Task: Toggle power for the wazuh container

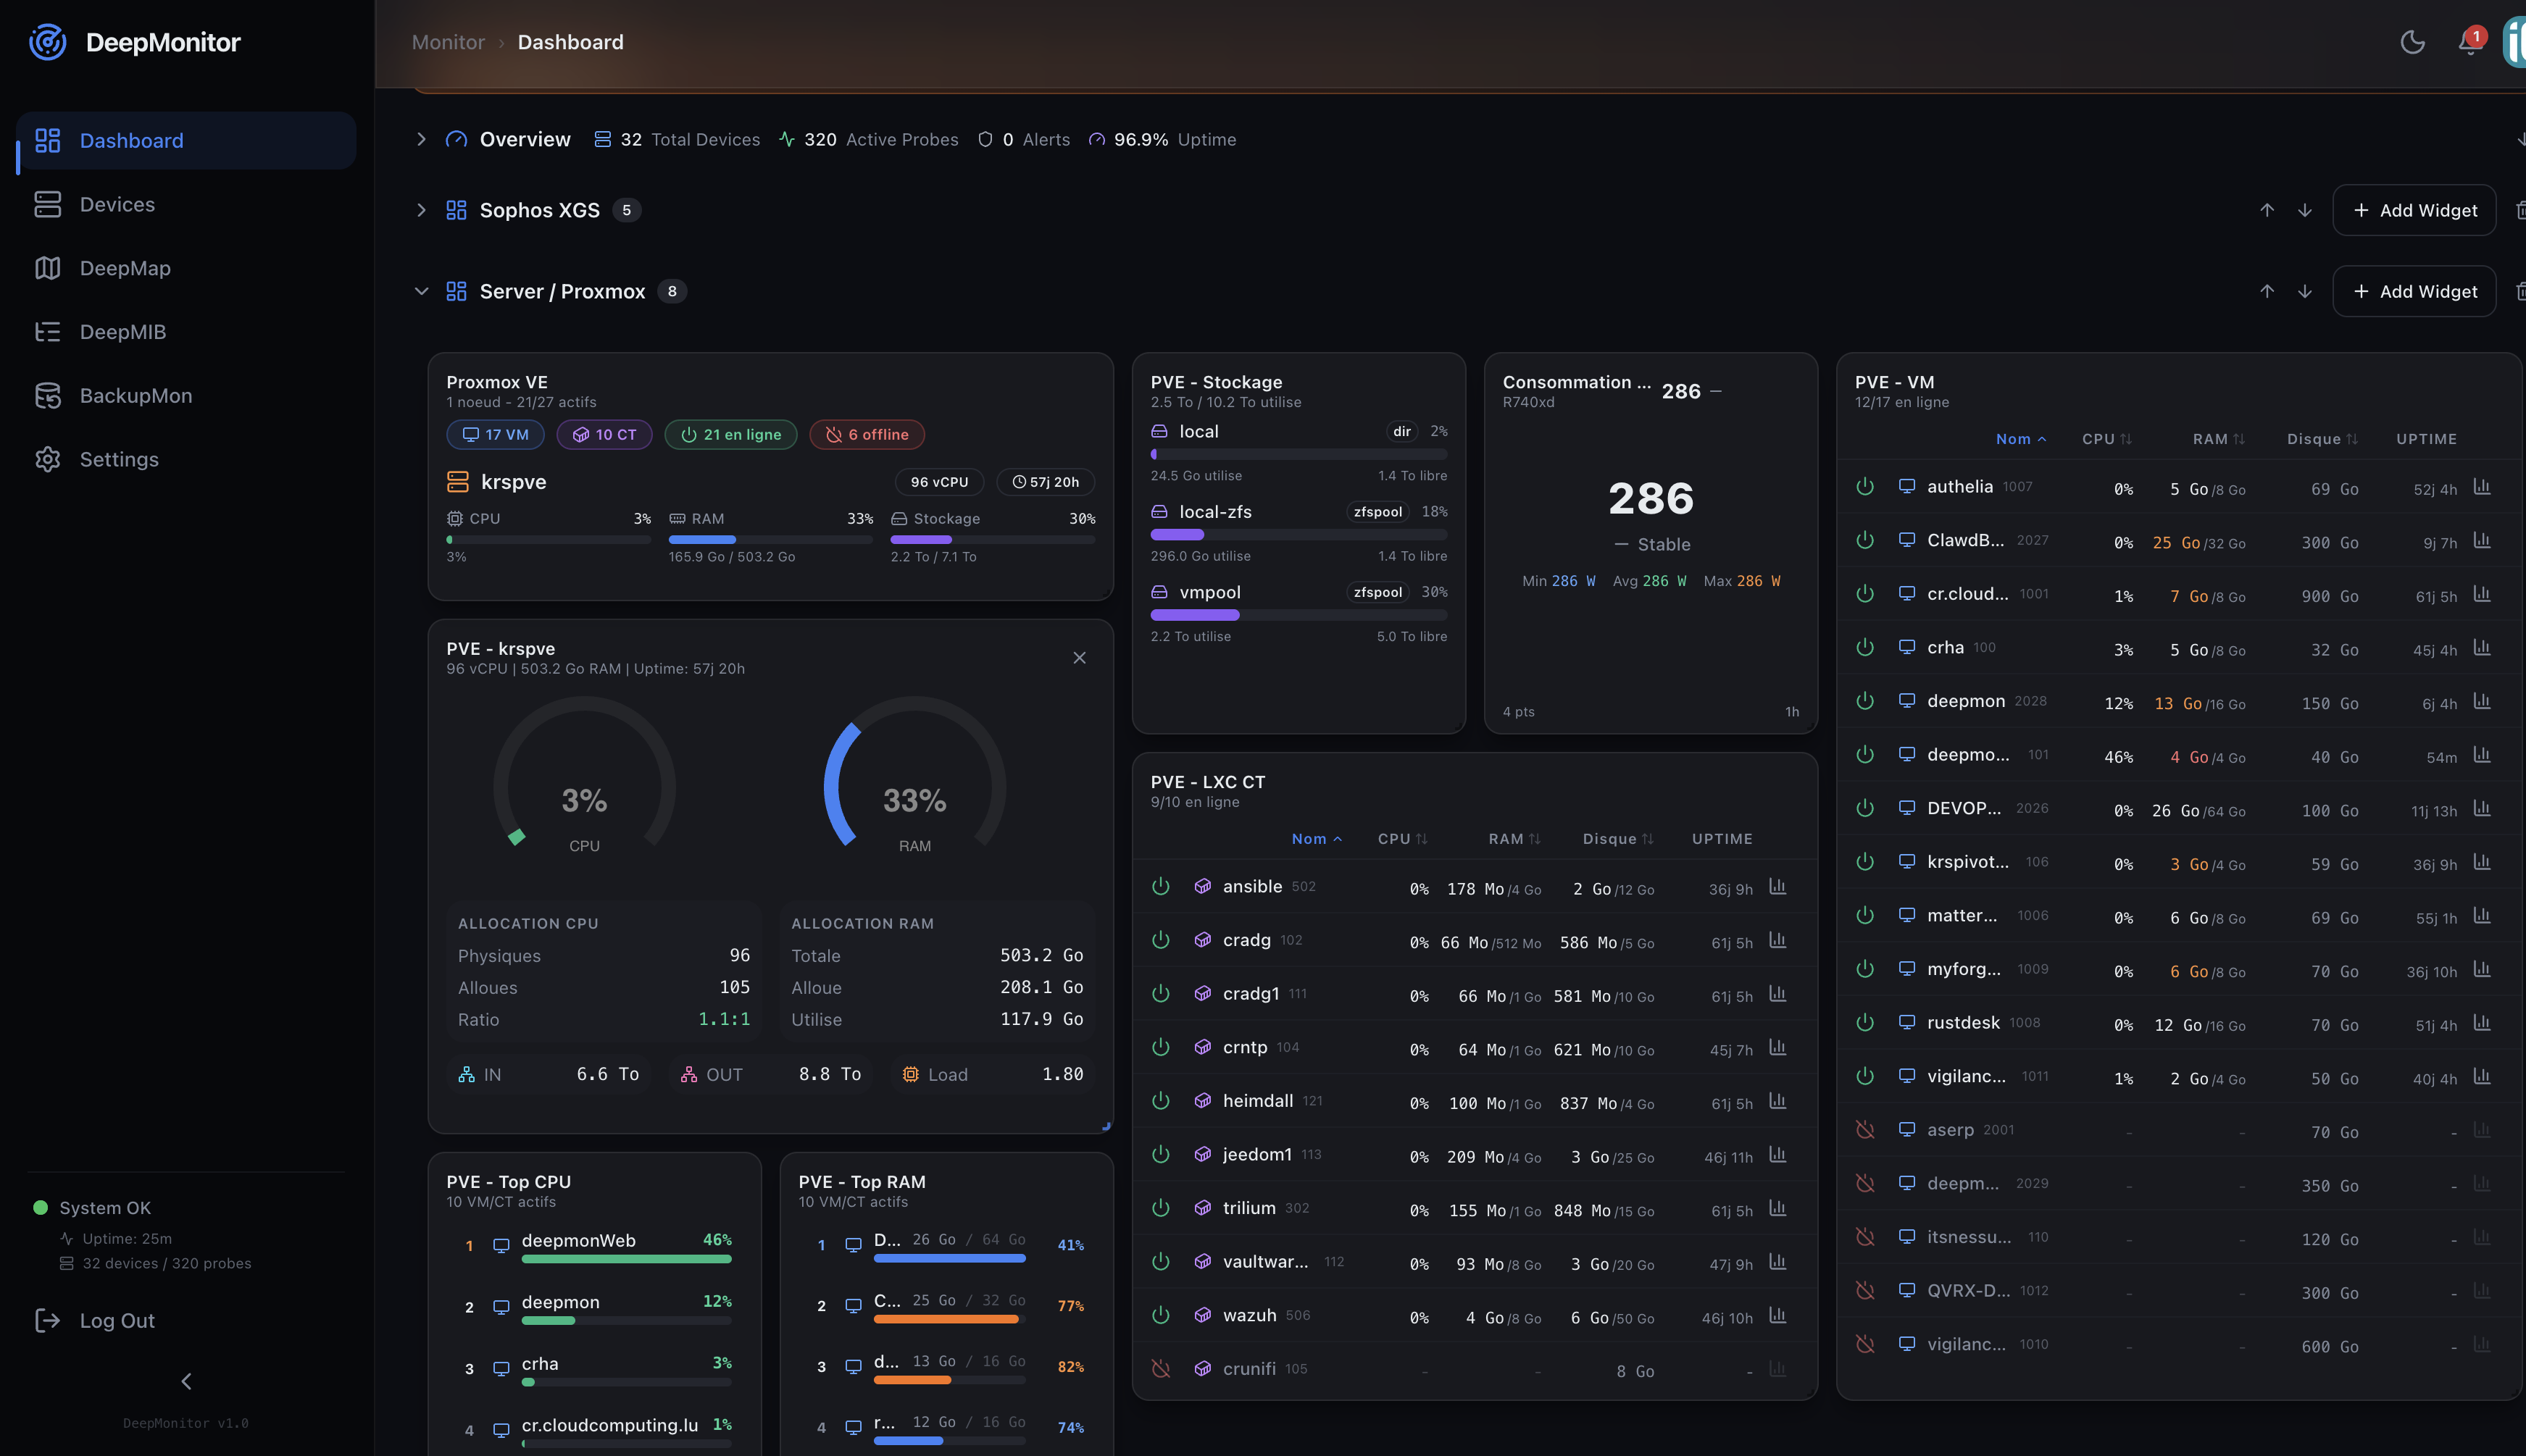Action: [1160, 1315]
